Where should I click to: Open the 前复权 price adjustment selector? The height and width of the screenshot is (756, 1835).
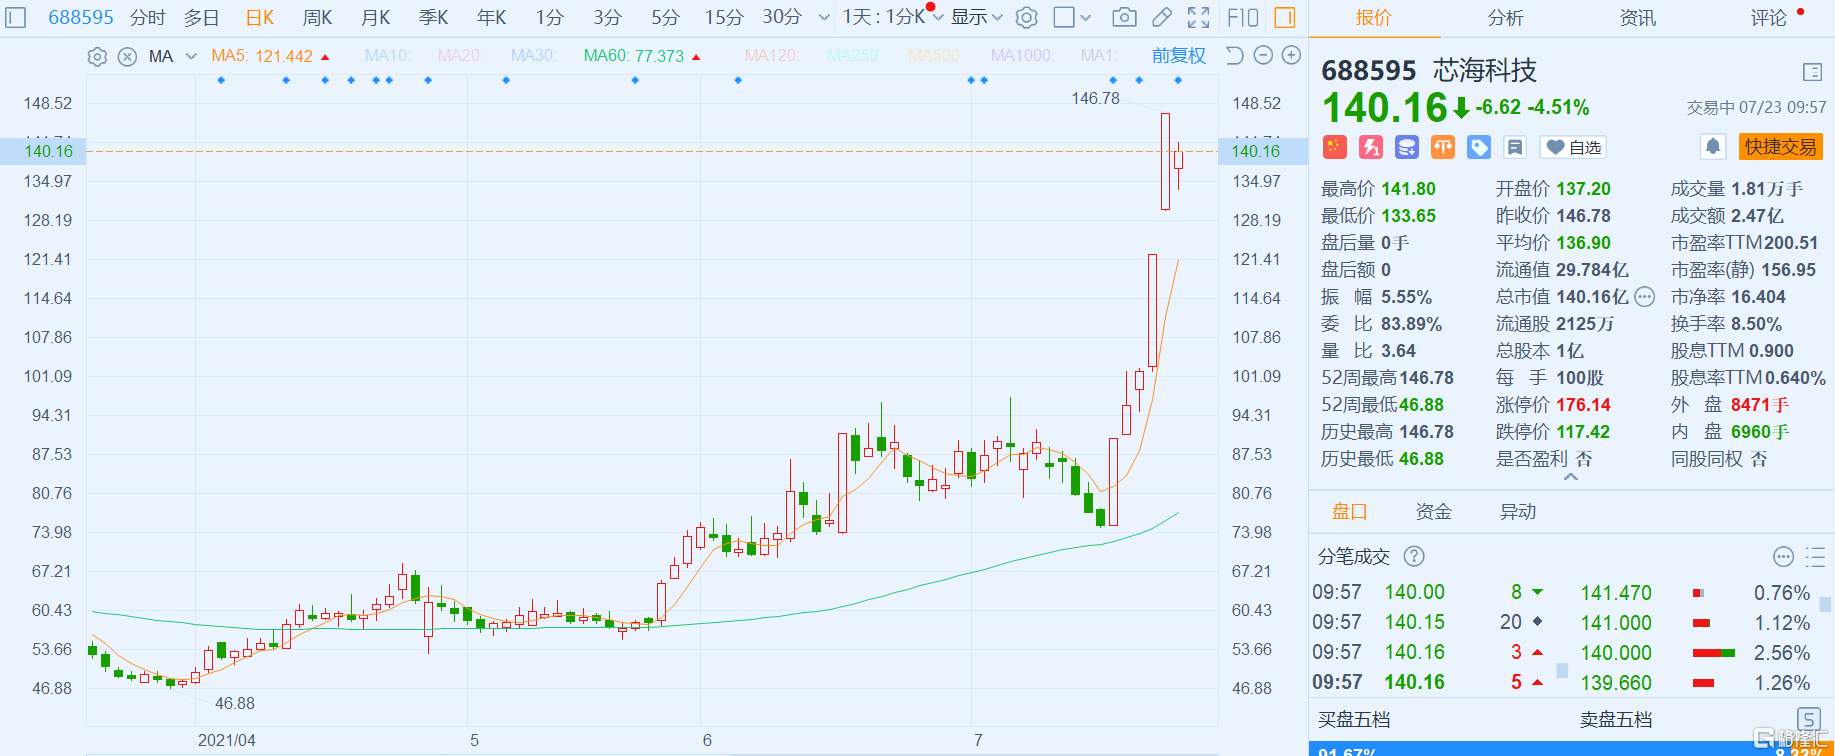1179,56
